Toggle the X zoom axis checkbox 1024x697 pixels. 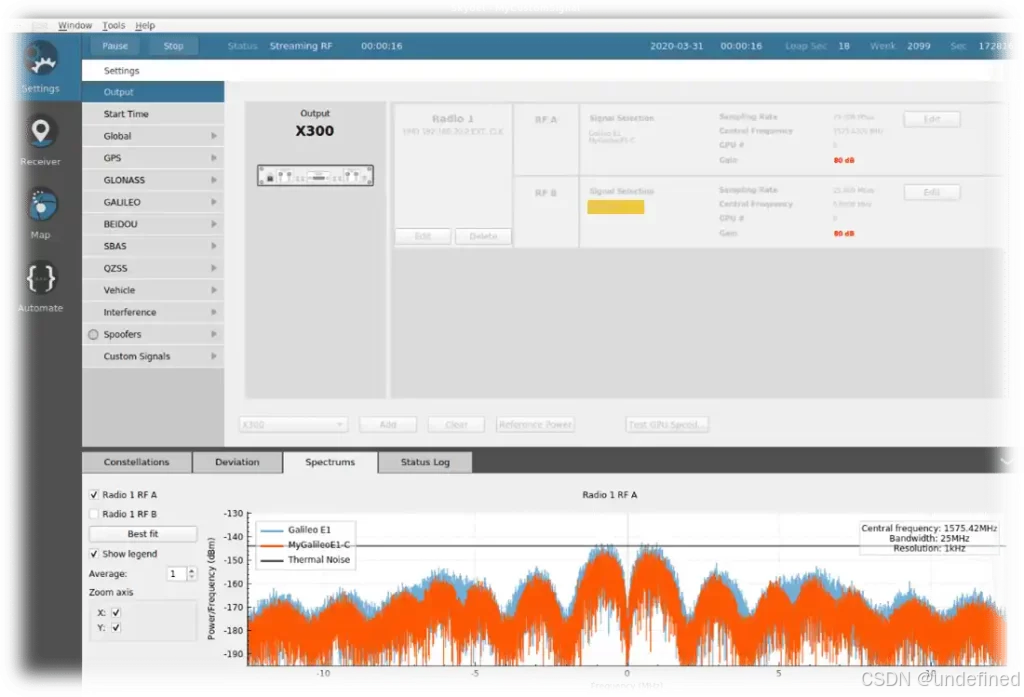tap(116, 613)
